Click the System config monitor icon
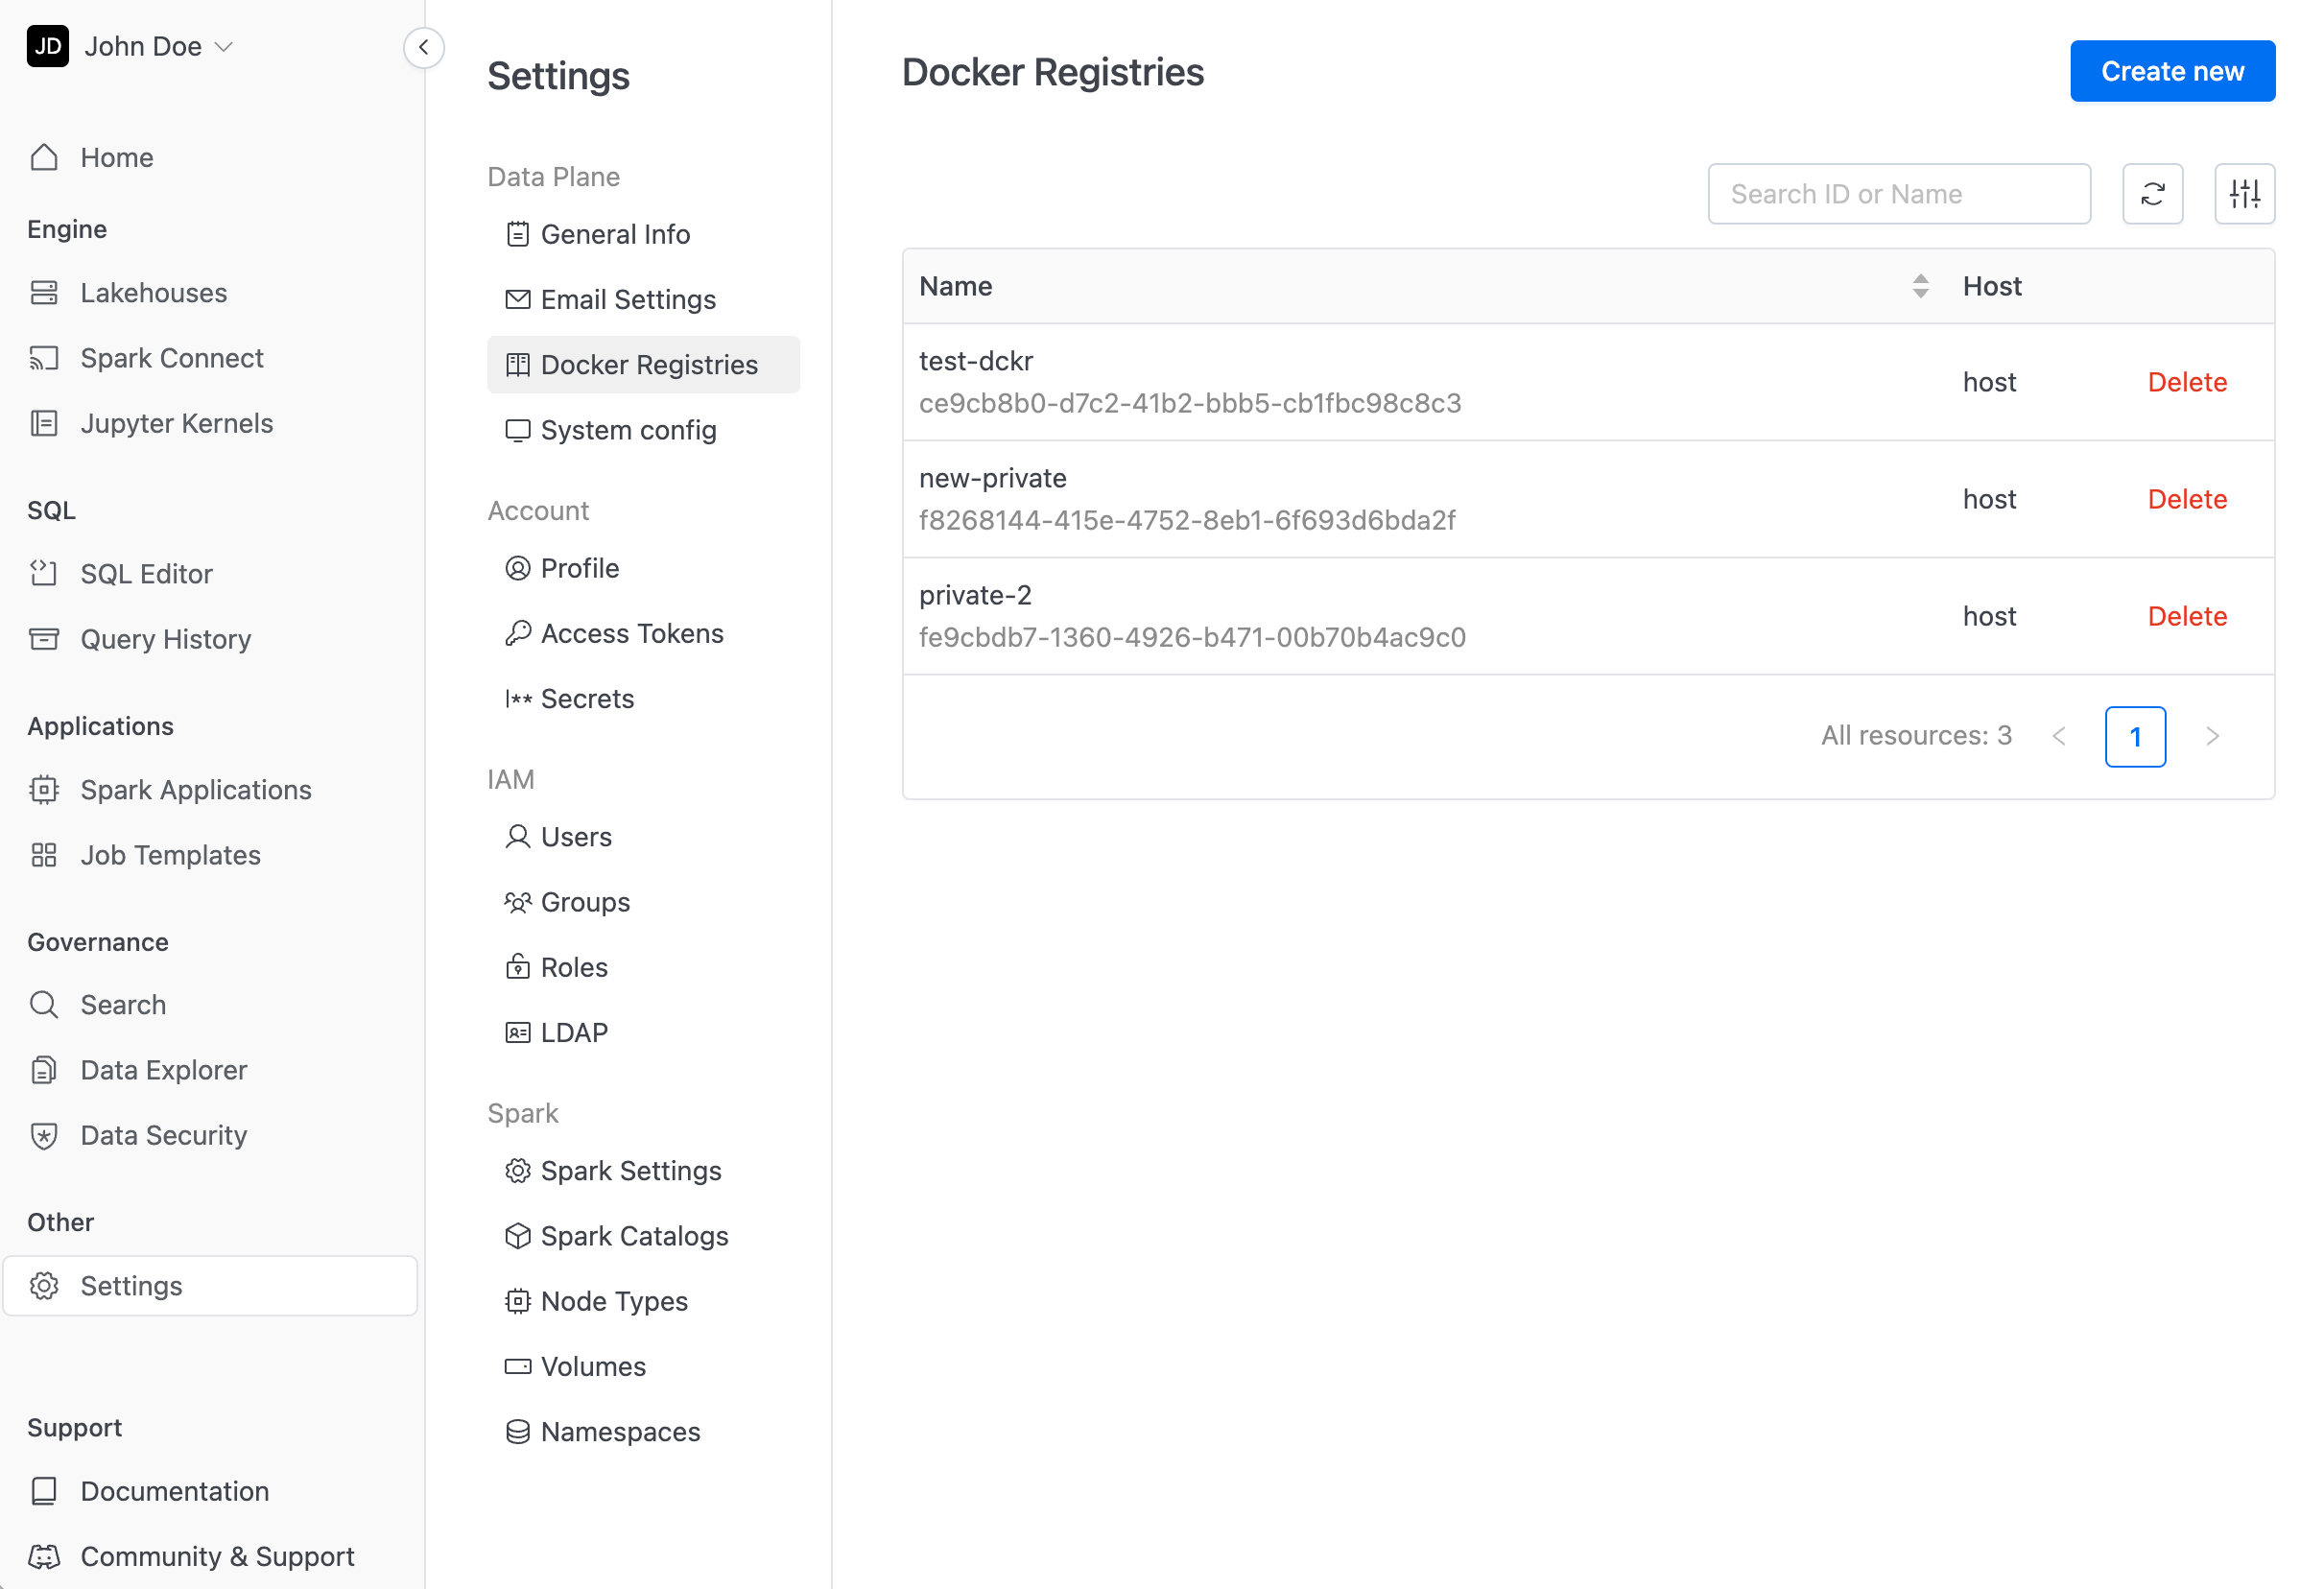The image size is (2324, 1589). [x=517, y=429]
